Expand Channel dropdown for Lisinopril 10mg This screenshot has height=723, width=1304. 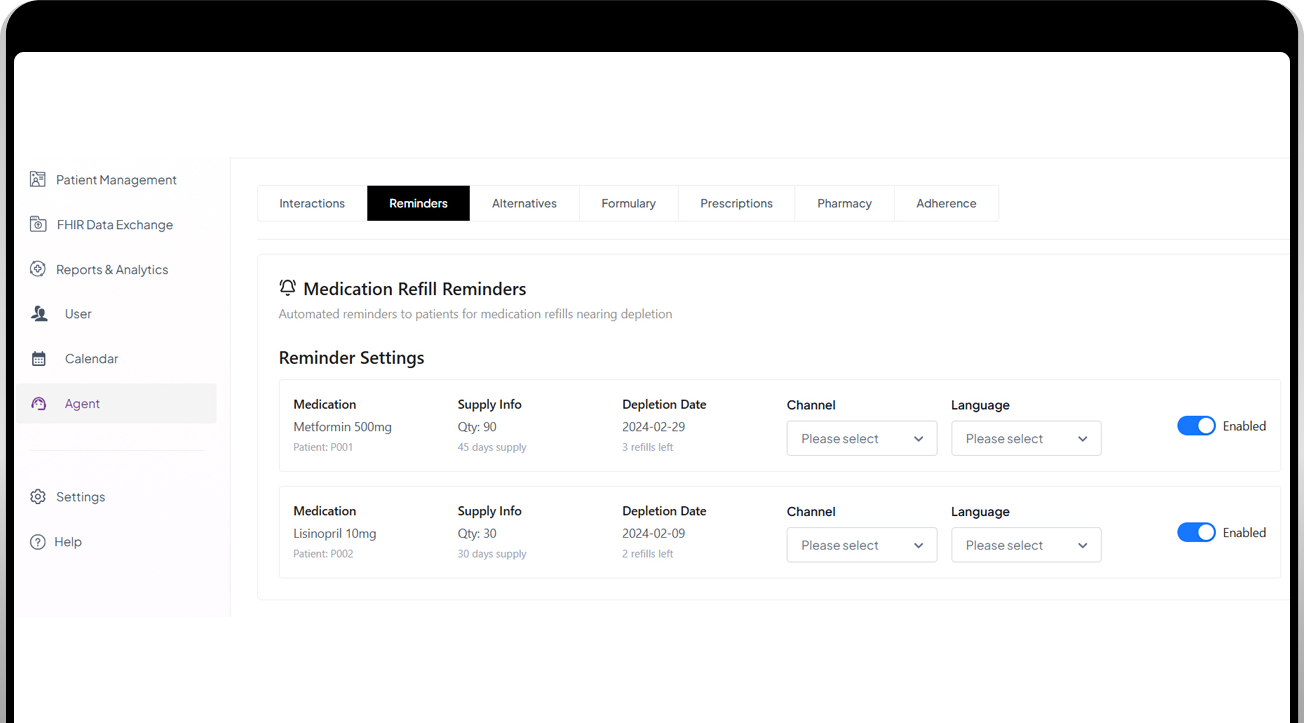[862, 545]
